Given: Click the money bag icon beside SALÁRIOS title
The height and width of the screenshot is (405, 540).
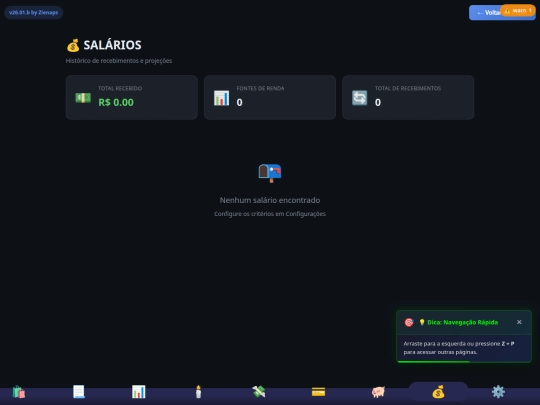Looking at the screenshot, I should 73,45.
